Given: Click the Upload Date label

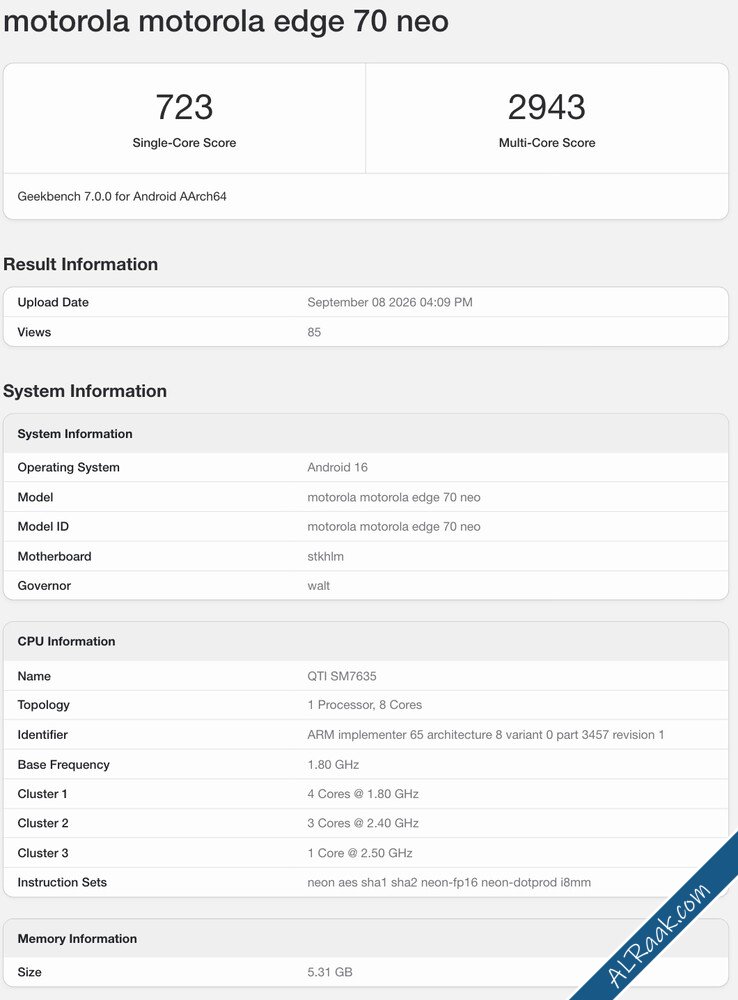Looking at the screenshot, I should pos(53,302).
